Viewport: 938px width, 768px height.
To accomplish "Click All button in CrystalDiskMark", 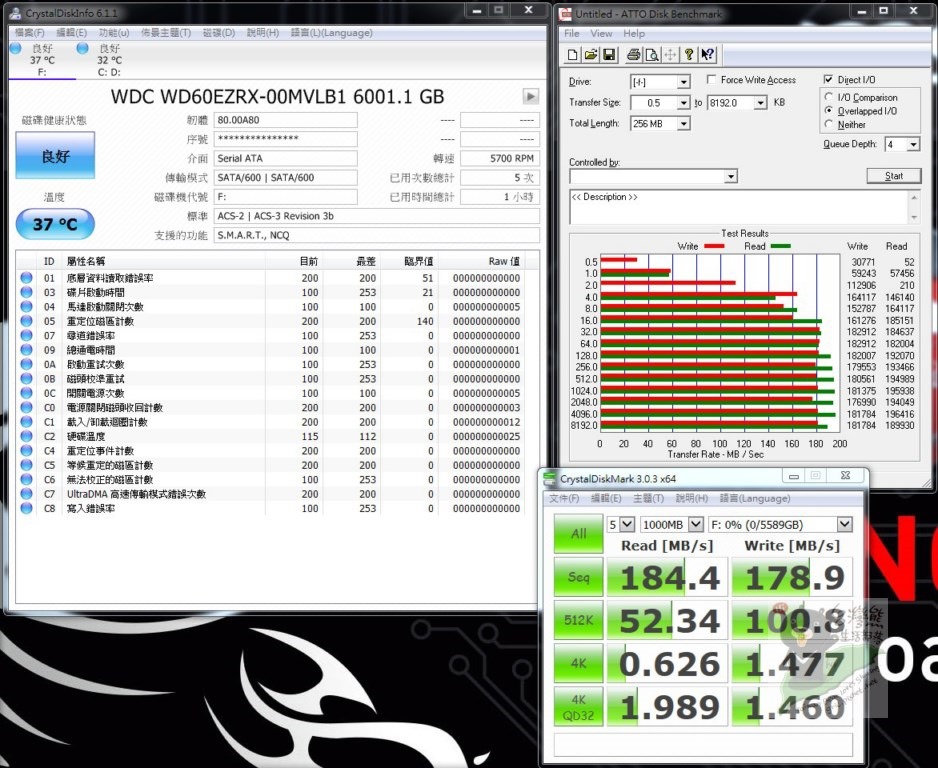I will click(578, 534).
